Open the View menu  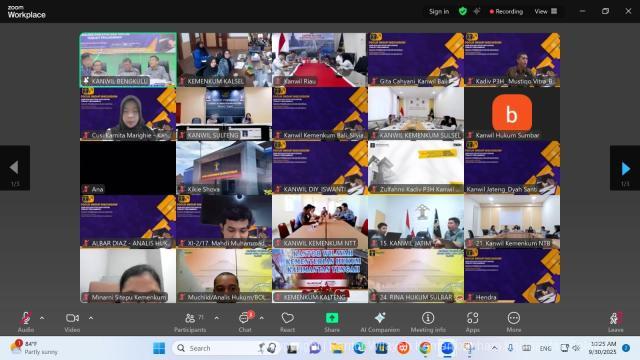tap(546, 11)
